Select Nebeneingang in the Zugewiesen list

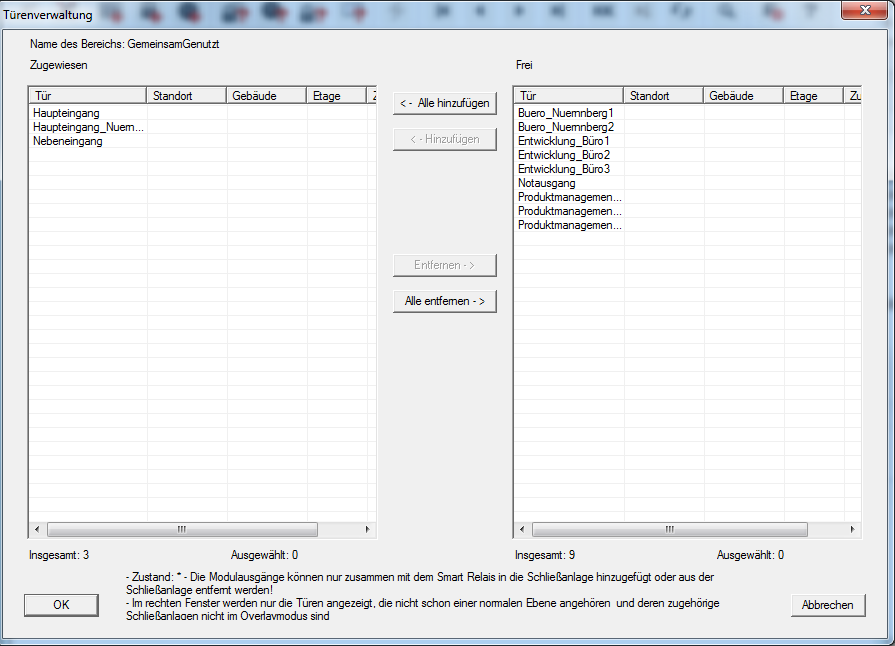point(67,141)
